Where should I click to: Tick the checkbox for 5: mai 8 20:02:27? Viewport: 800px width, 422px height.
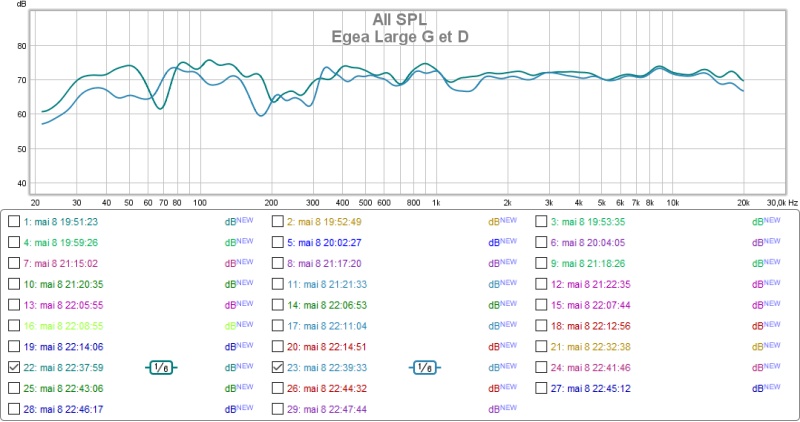[x=278, y=242]
